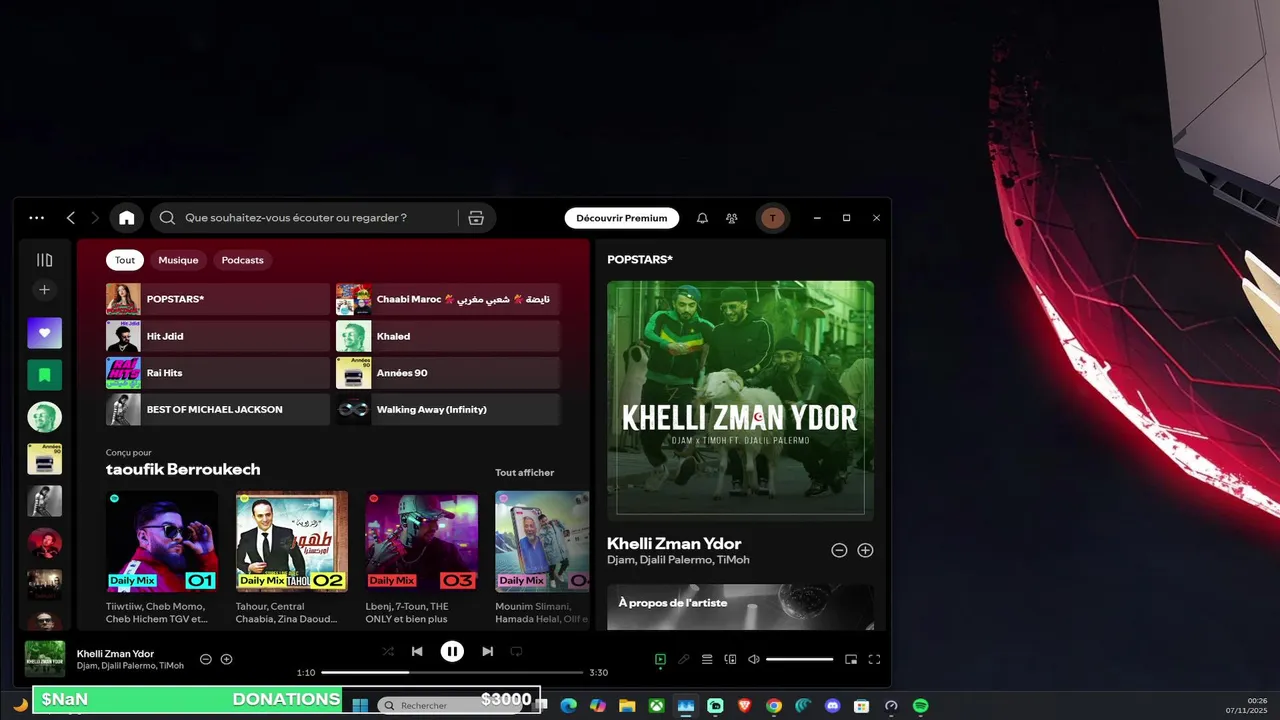Pause the current song
This screenshot has width=1280, height=720.
pos(452,651)
